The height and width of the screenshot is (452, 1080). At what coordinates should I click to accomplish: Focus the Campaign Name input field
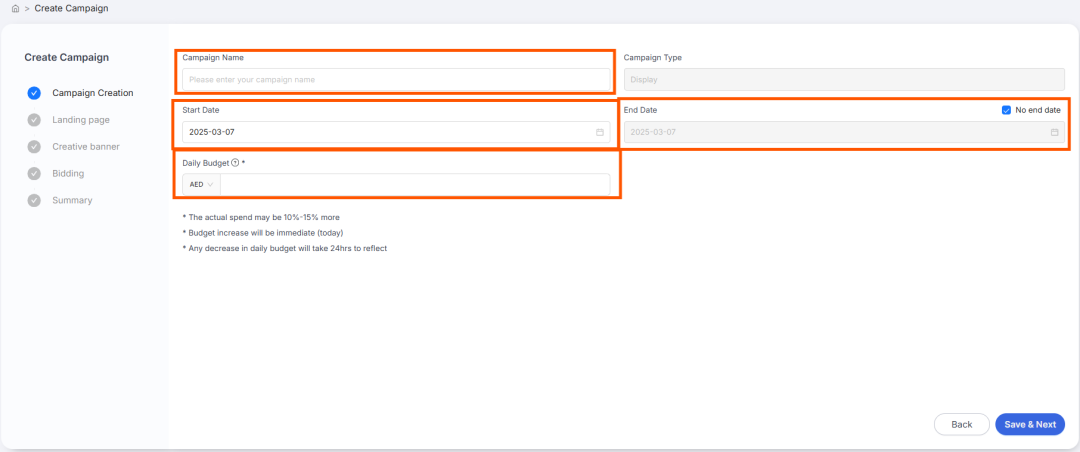pos(395,79)
